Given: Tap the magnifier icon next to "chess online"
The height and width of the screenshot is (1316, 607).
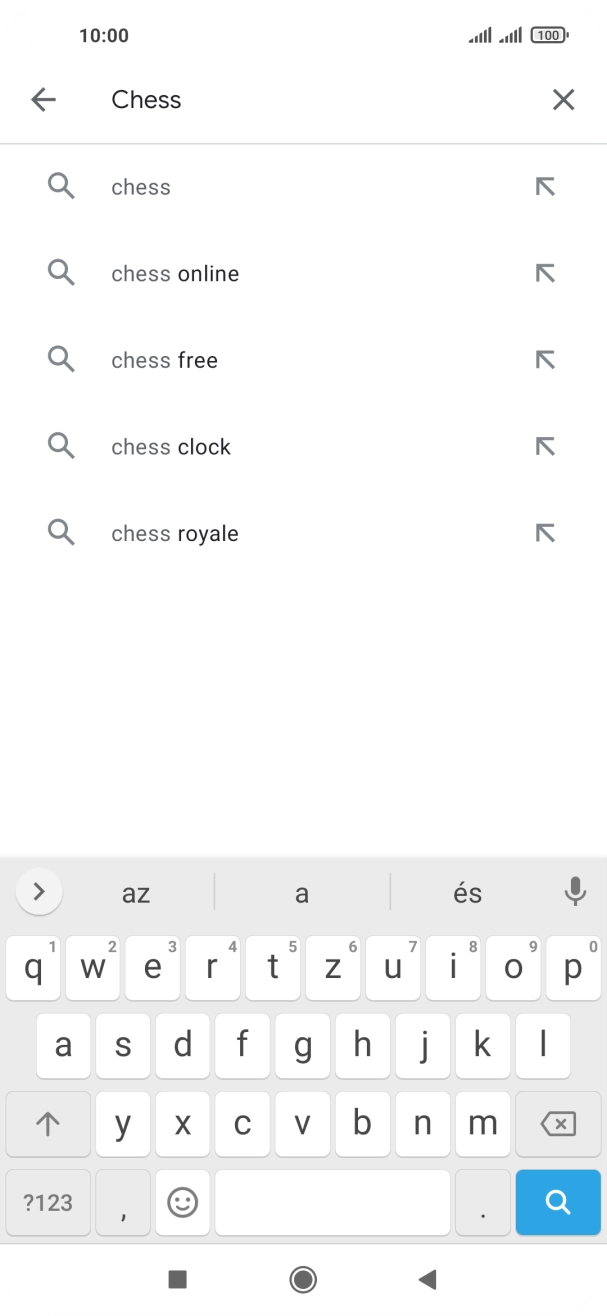Looking at the screenshot, I should click(61, 272).
